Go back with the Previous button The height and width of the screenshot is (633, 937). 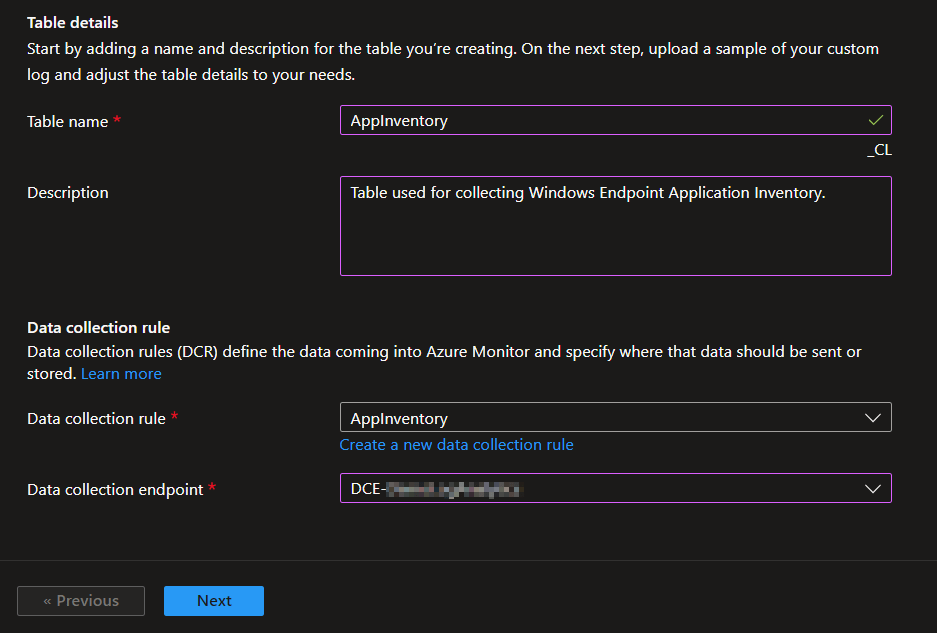pos(81,601)
